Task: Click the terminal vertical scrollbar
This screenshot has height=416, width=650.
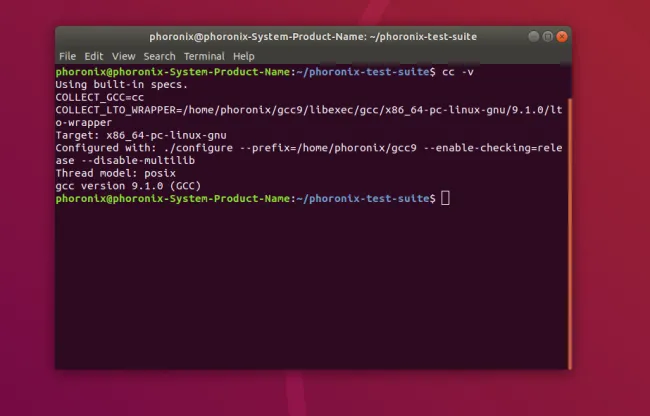Action: (570, 233)
